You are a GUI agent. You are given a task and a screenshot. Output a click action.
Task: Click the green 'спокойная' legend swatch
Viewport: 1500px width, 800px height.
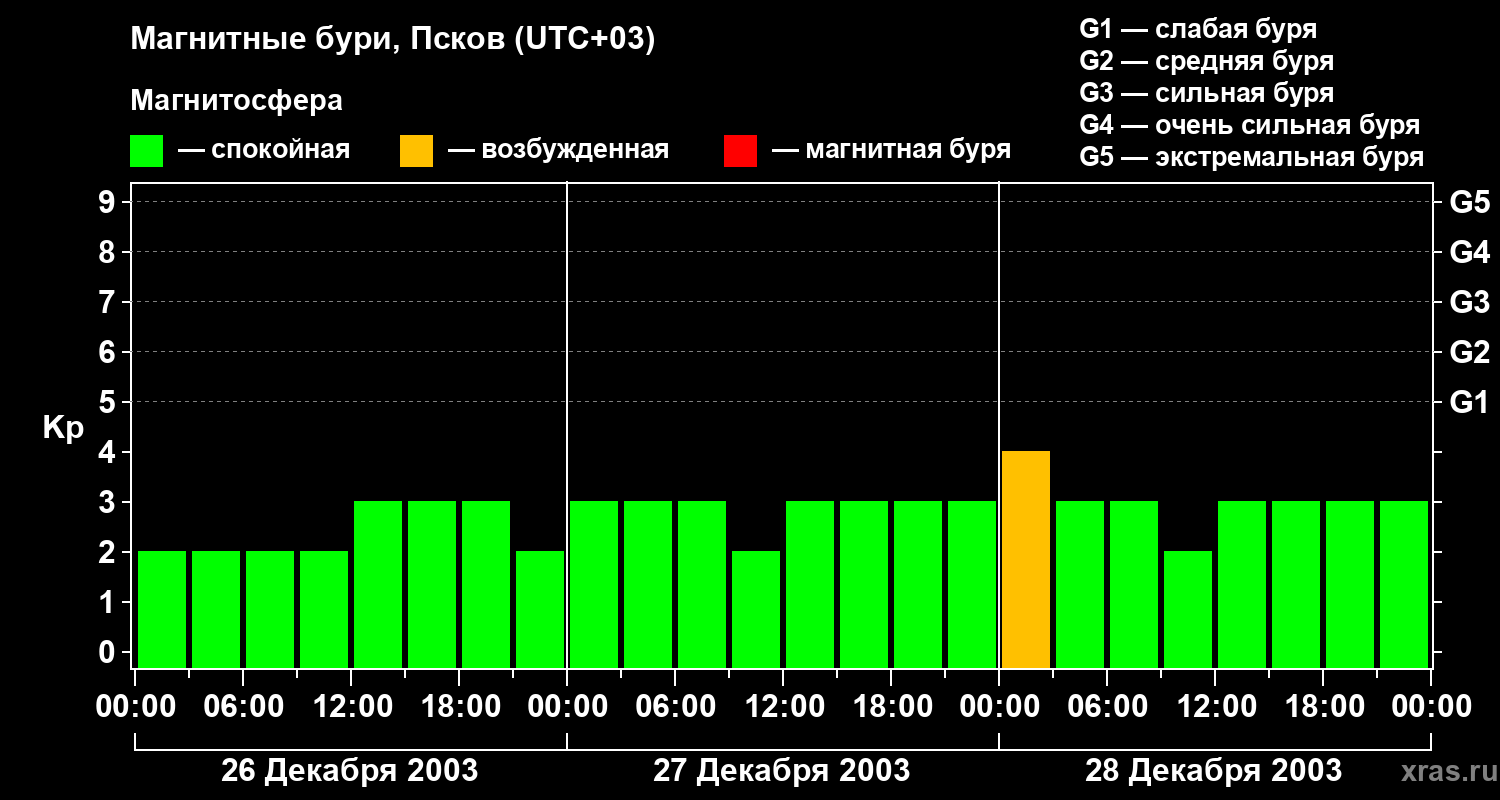(x=146, y=151)
